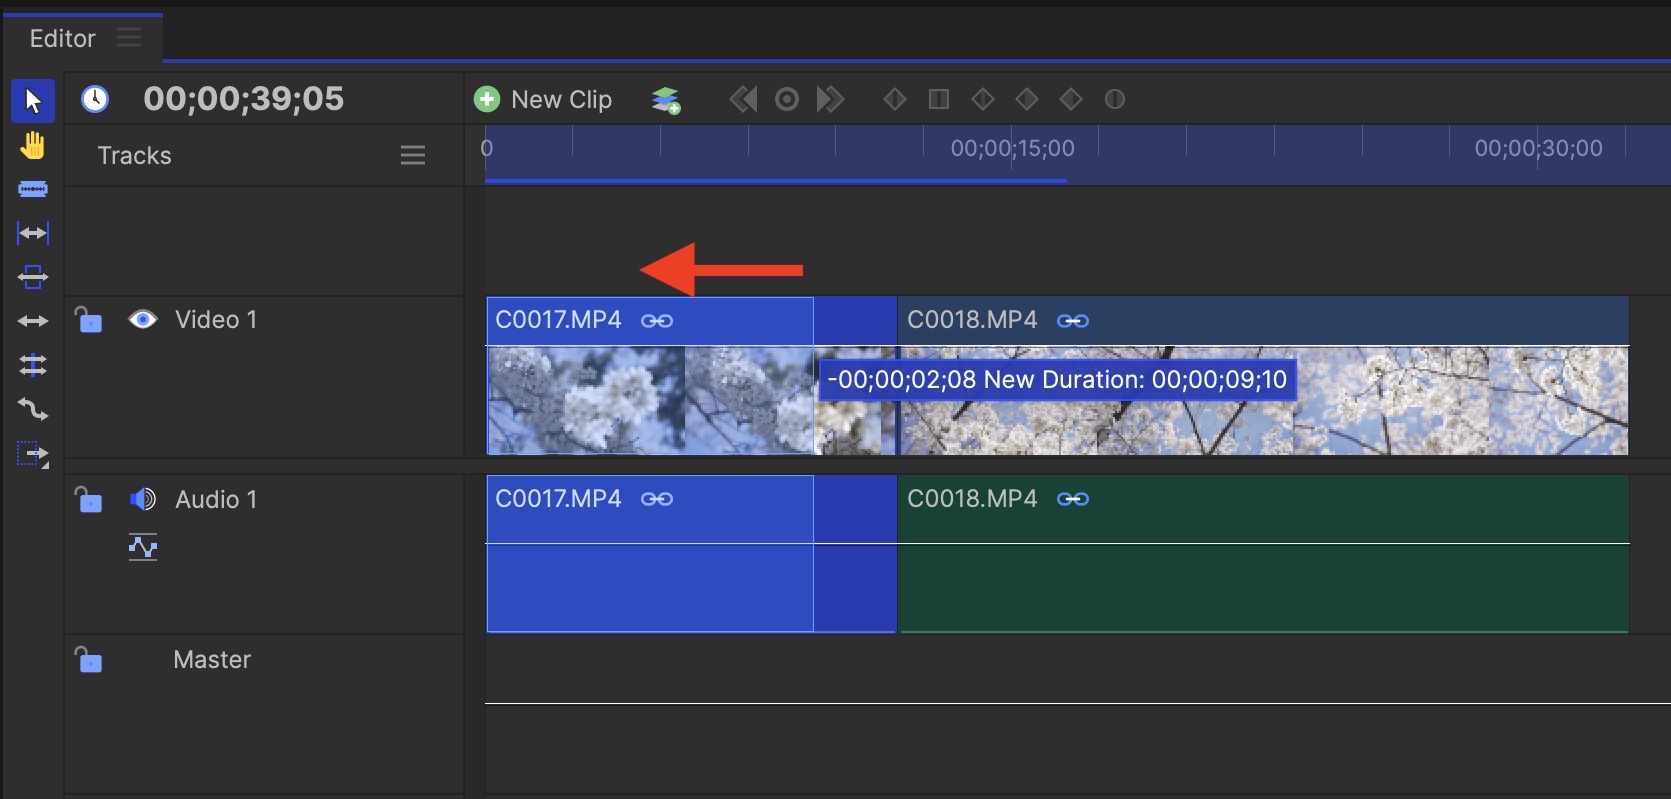Select the Rate Stretch tool

[x=32, y=321]
